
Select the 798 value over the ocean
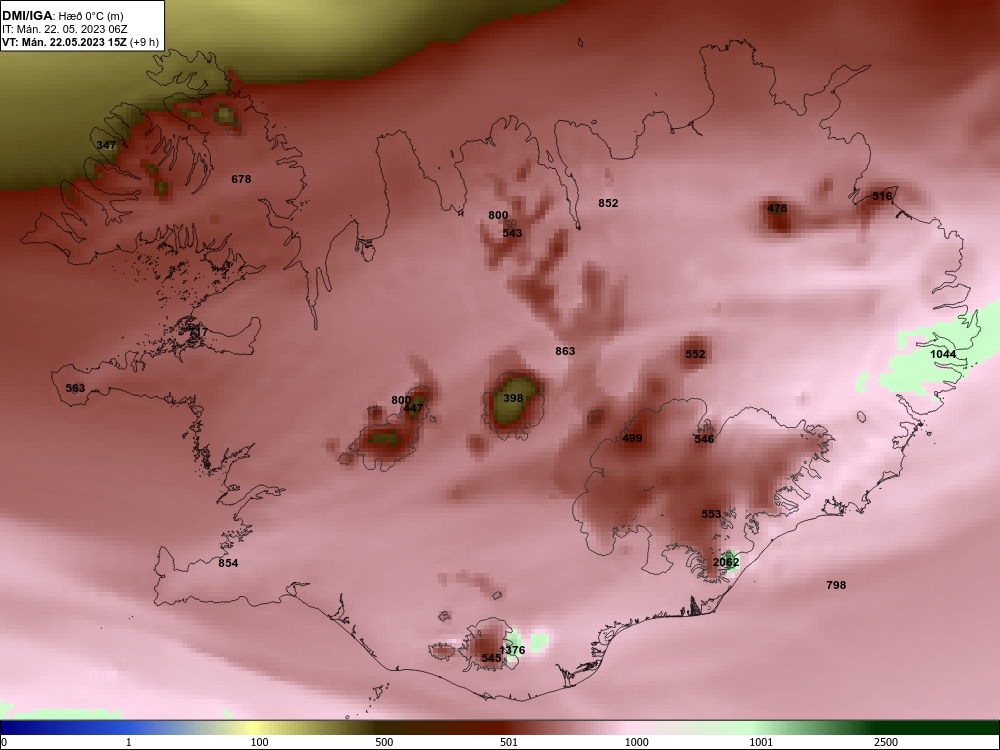[836, 585]
